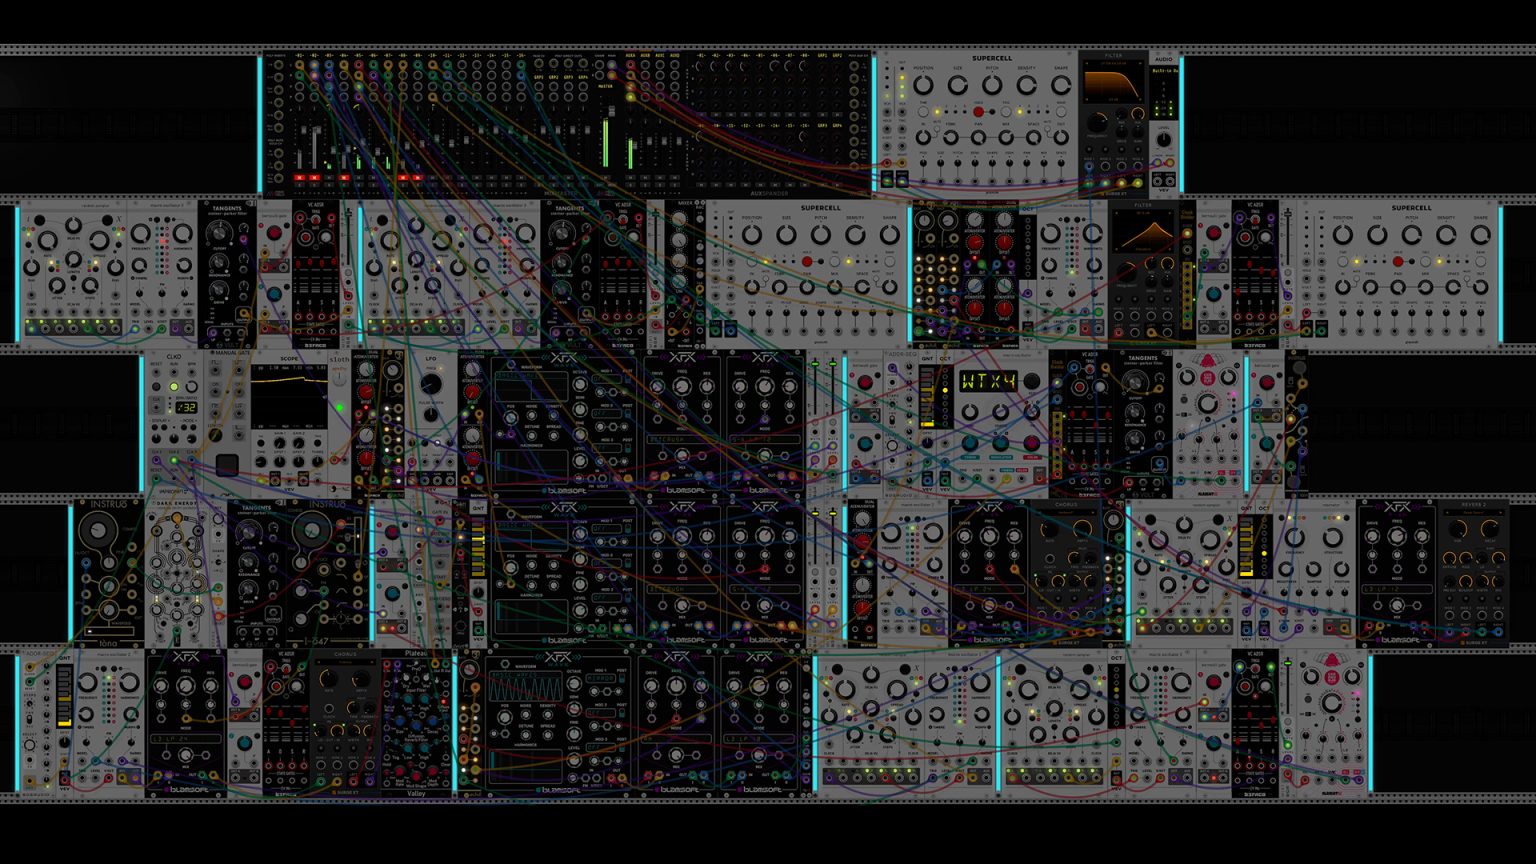Open the WTX4 wavetable selector display

(x=988, y=382)
